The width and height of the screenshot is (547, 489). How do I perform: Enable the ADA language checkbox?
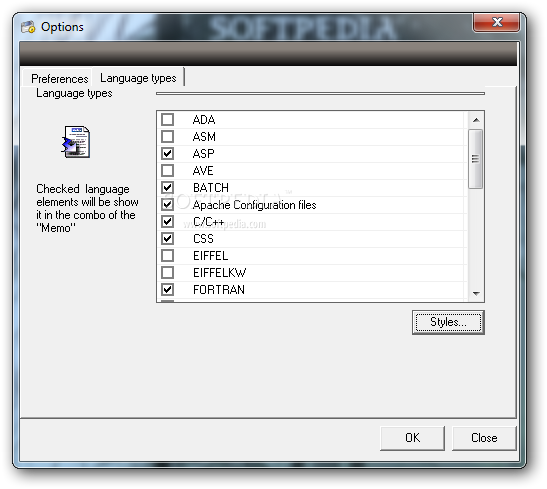(x=167, y=120)
